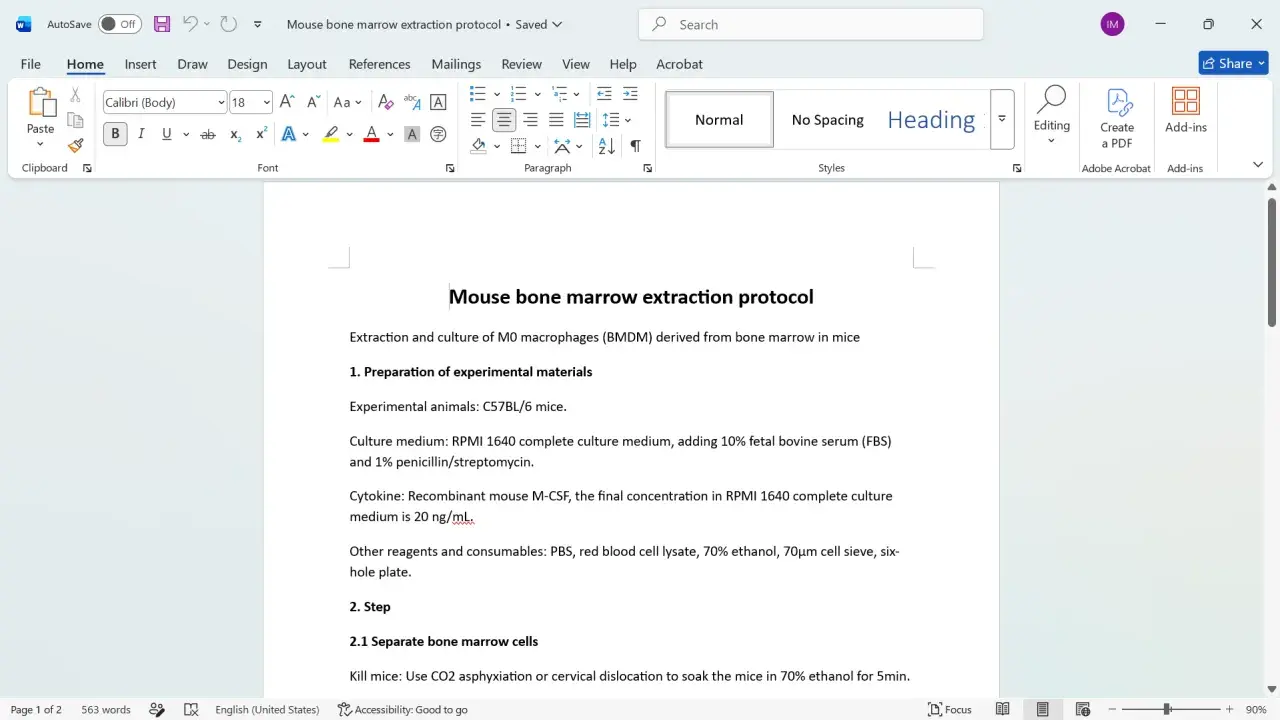This screenshot has height=720, width=1280.
Task: Open Font dialog launcher
Action: (x=450, y=168)
